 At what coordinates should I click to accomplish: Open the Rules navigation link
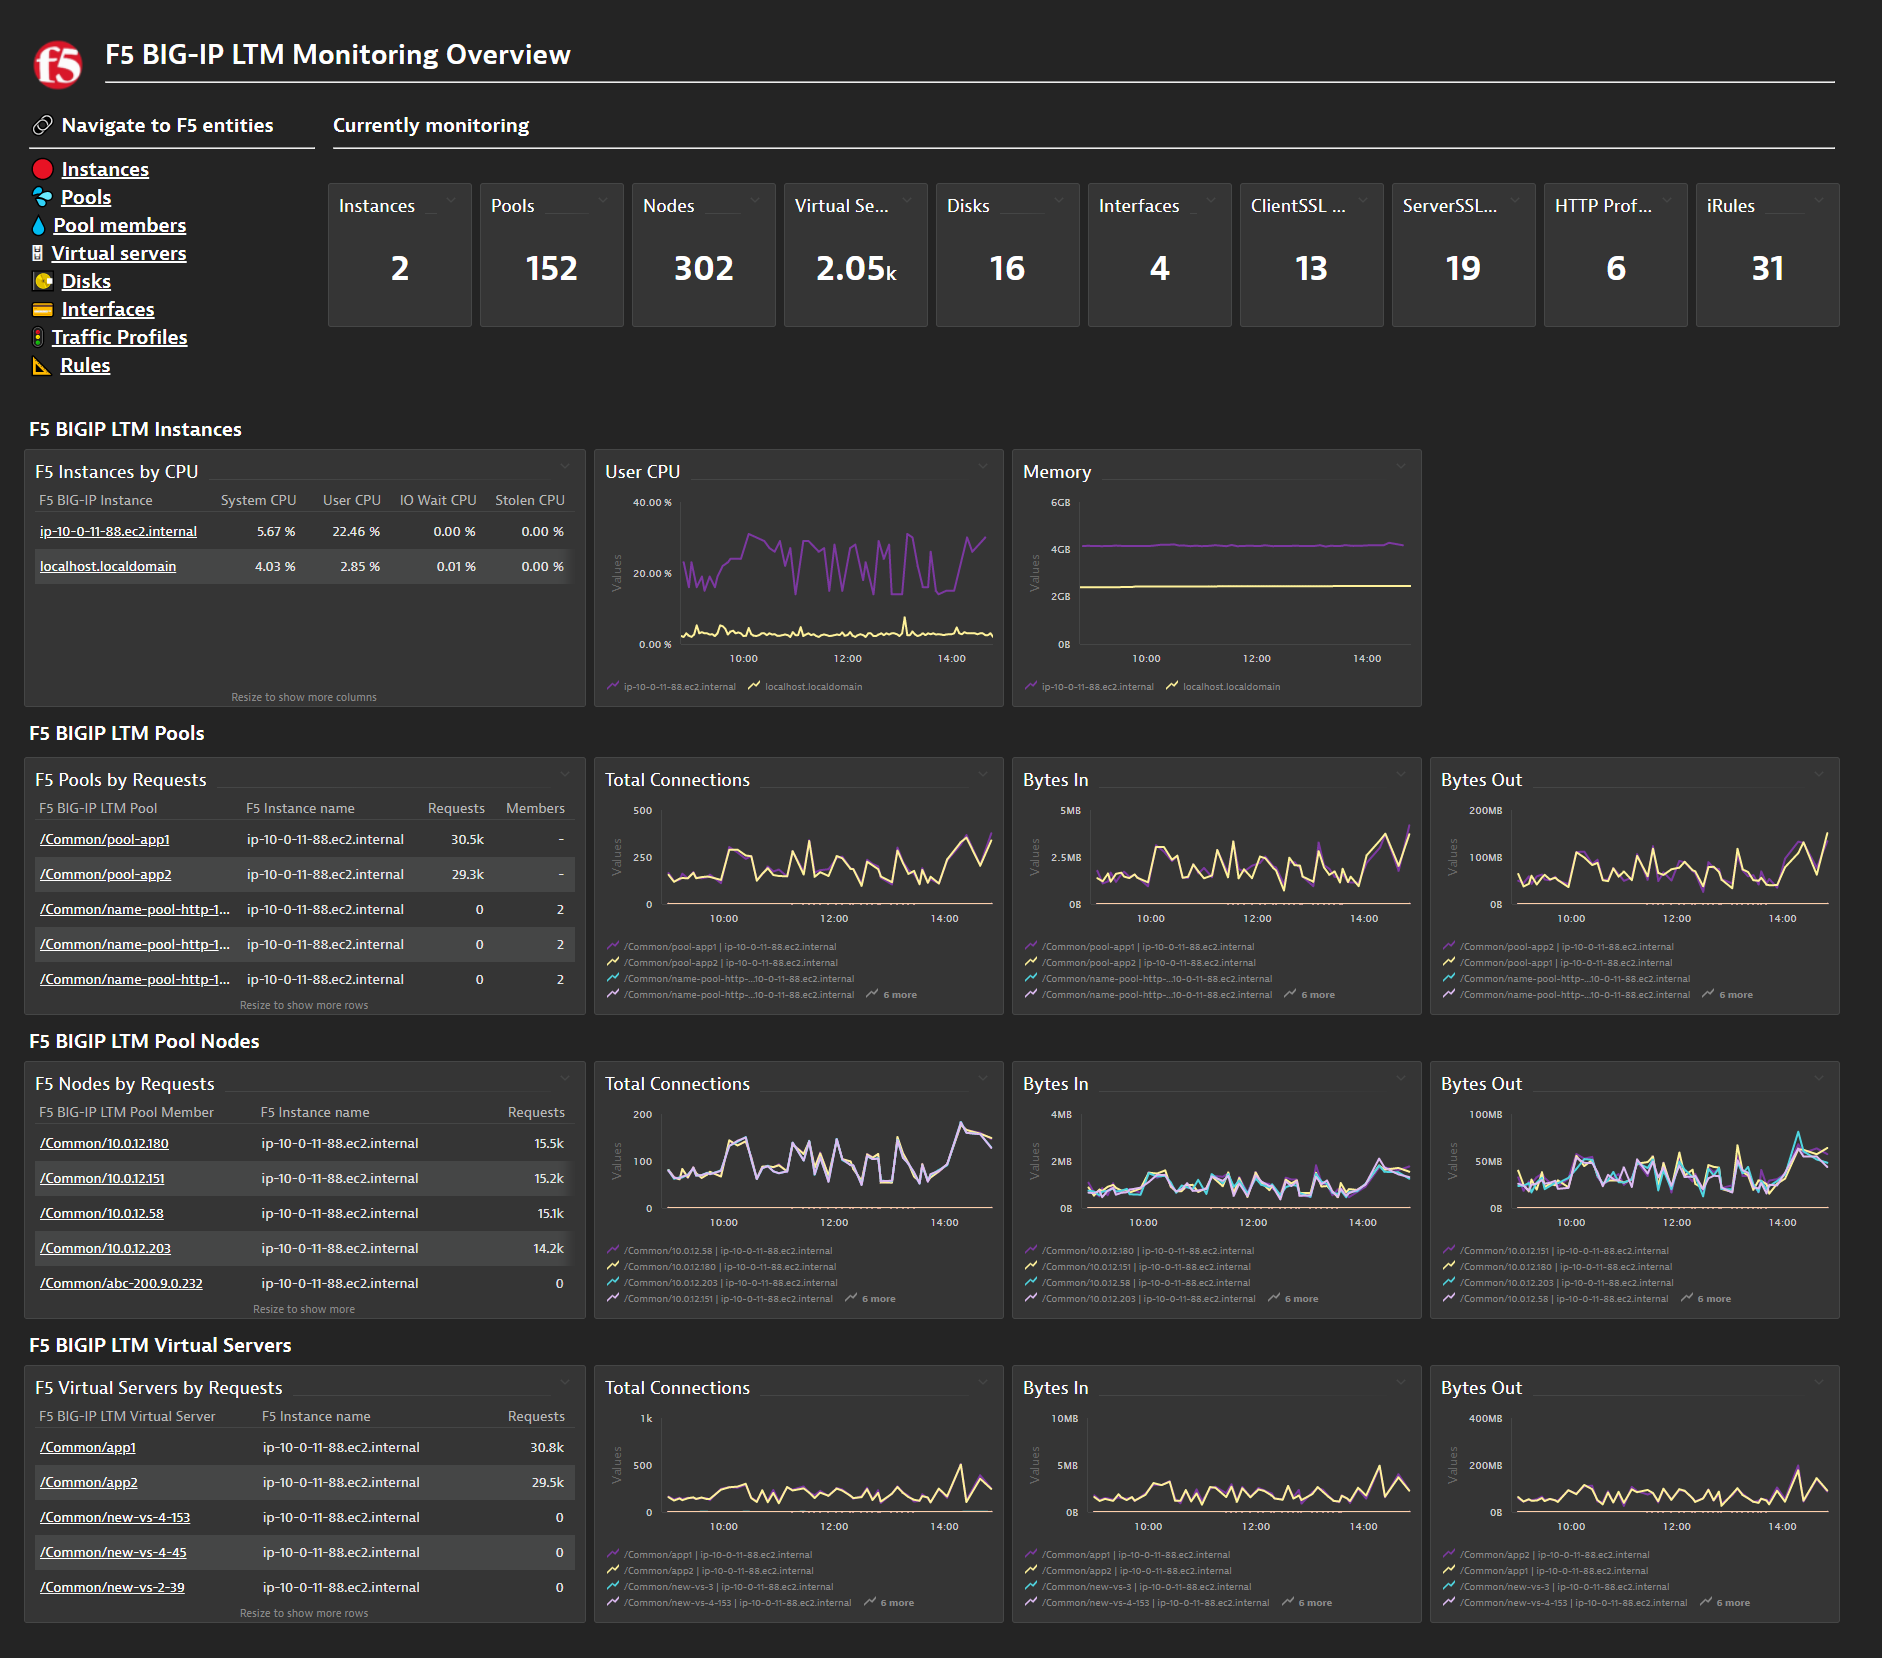[x=85, y=365]
